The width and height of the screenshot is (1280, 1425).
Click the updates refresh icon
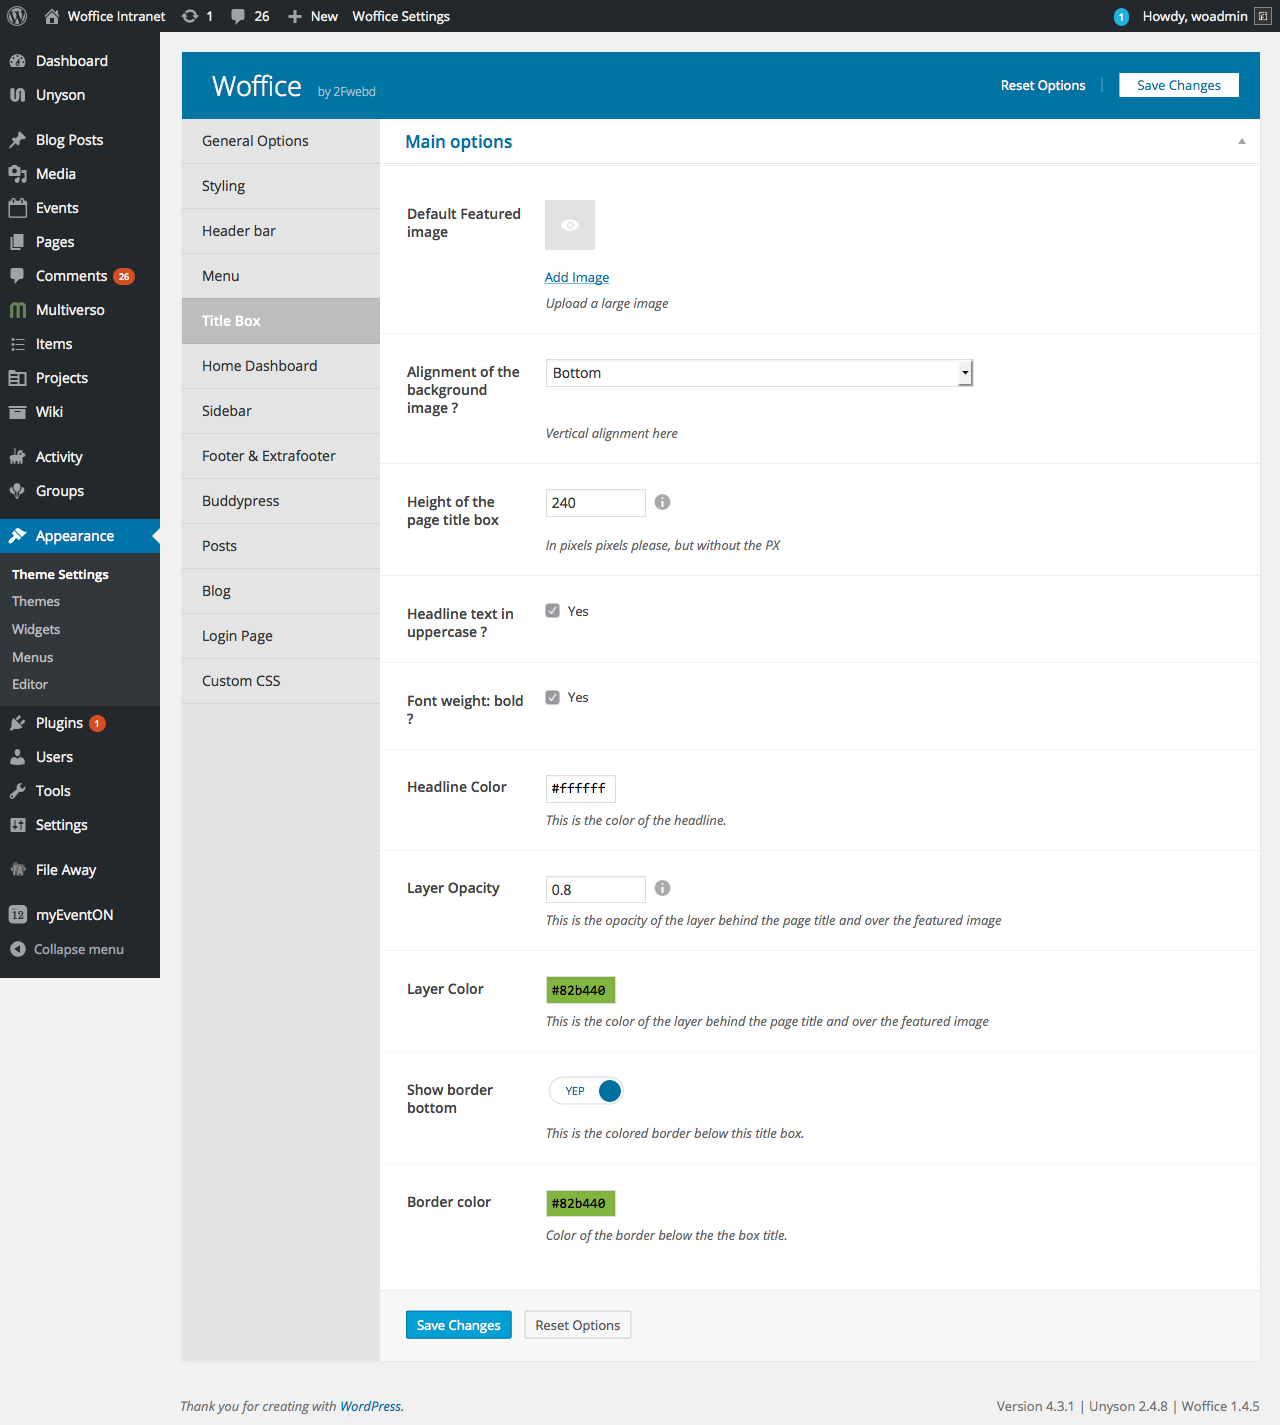coord(190,16)
